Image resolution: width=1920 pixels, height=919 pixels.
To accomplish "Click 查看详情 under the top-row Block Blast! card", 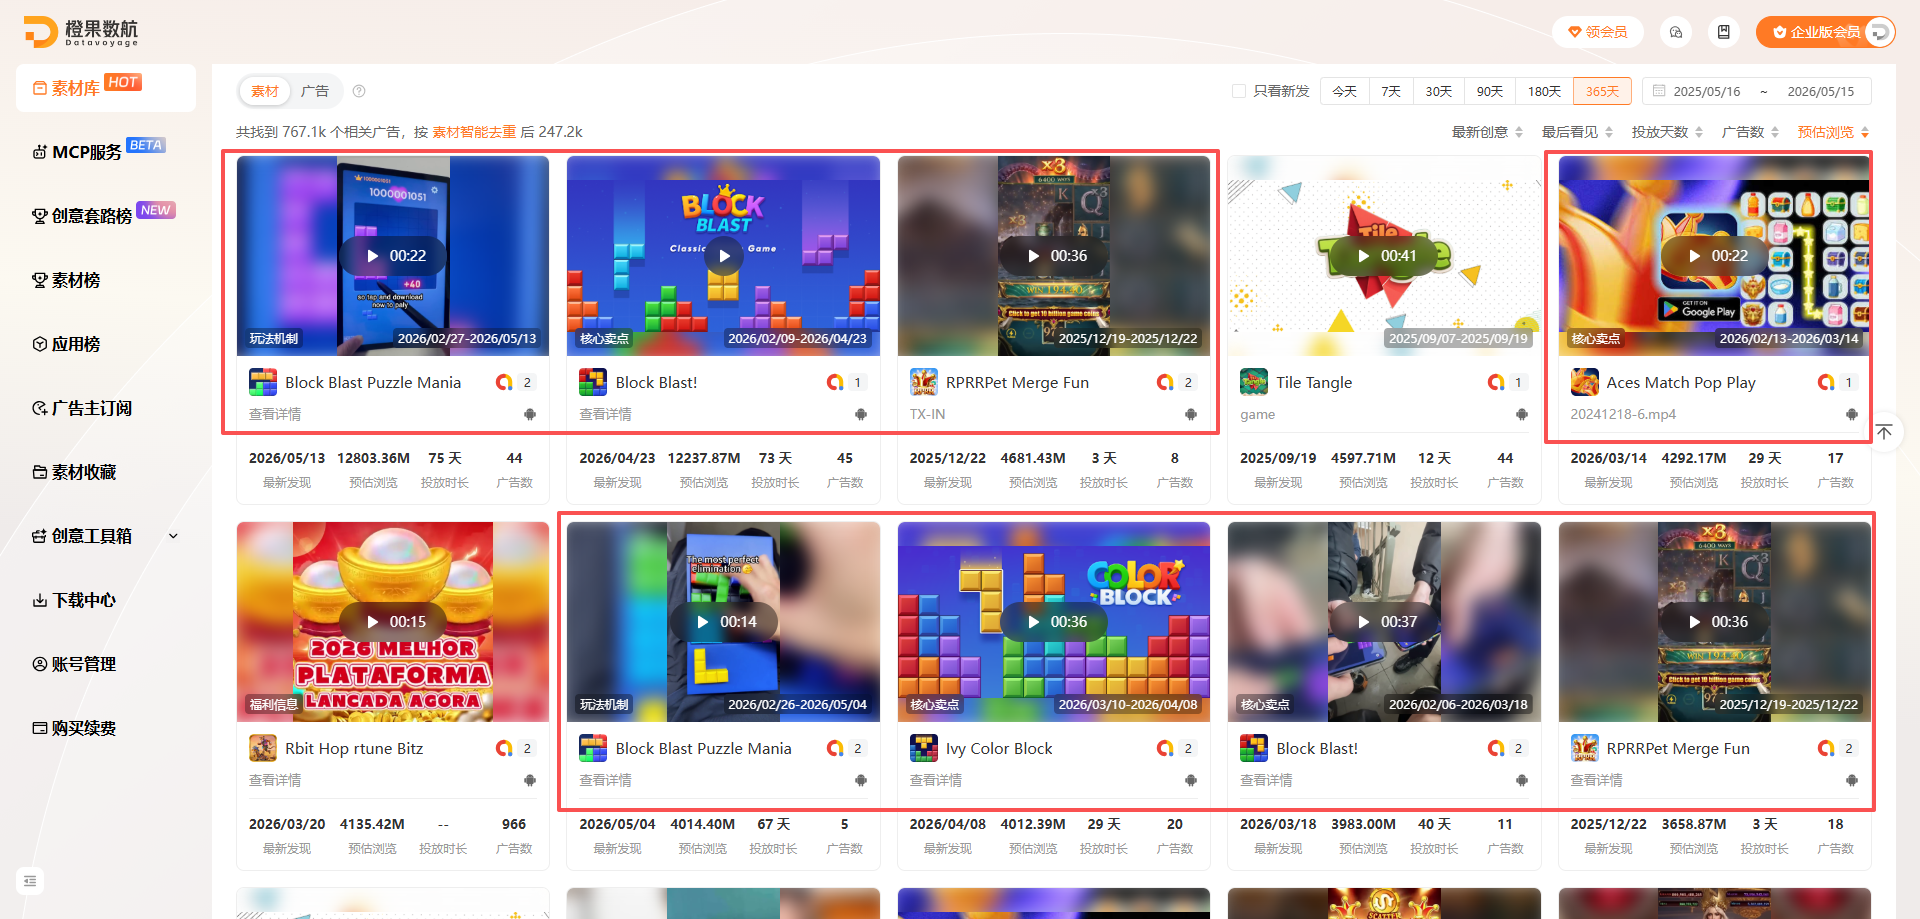I will tap(605, 414).
